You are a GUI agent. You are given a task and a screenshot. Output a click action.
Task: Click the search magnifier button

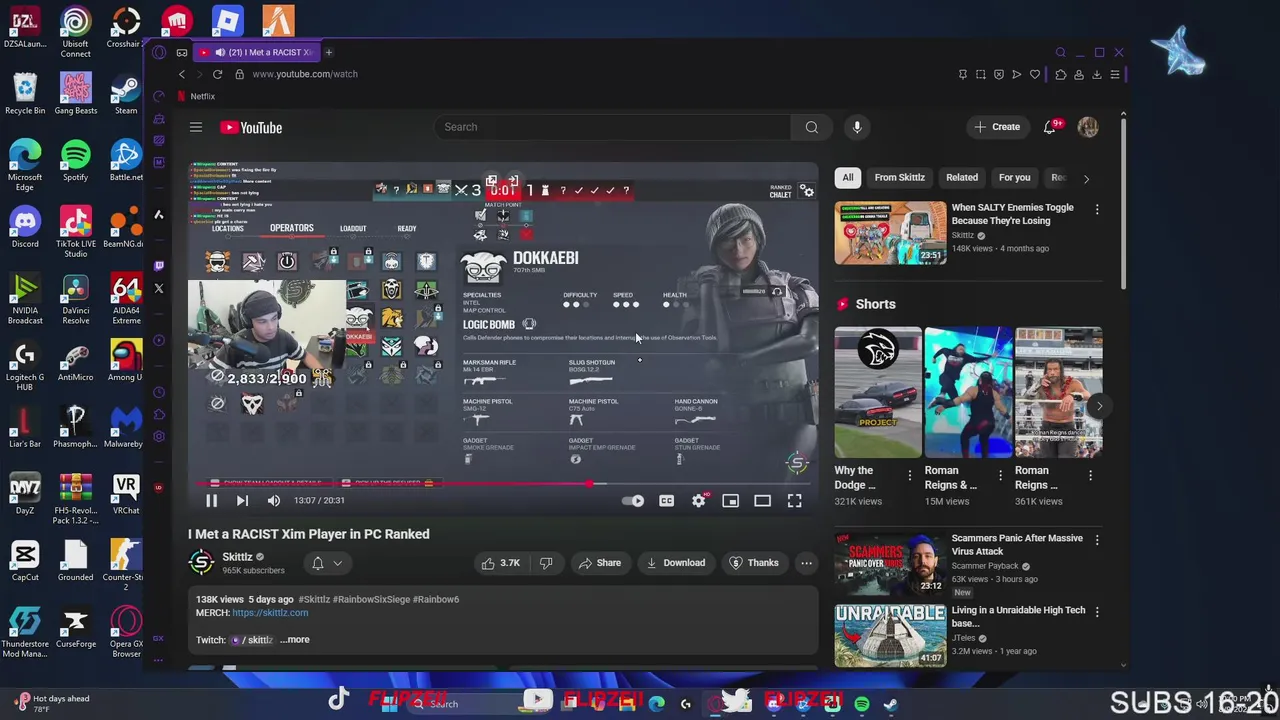tap(812, 127)
